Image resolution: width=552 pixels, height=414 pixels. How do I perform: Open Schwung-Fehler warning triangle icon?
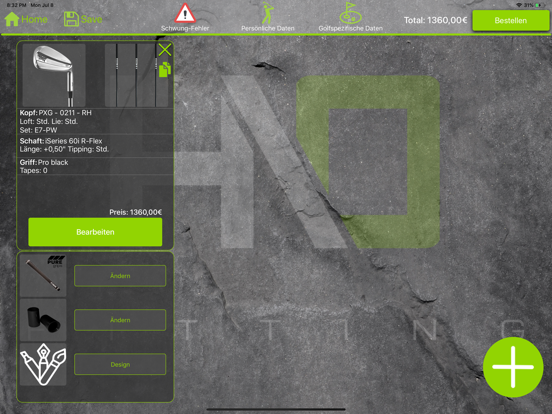pyautogui.click(x=185, y=13)
